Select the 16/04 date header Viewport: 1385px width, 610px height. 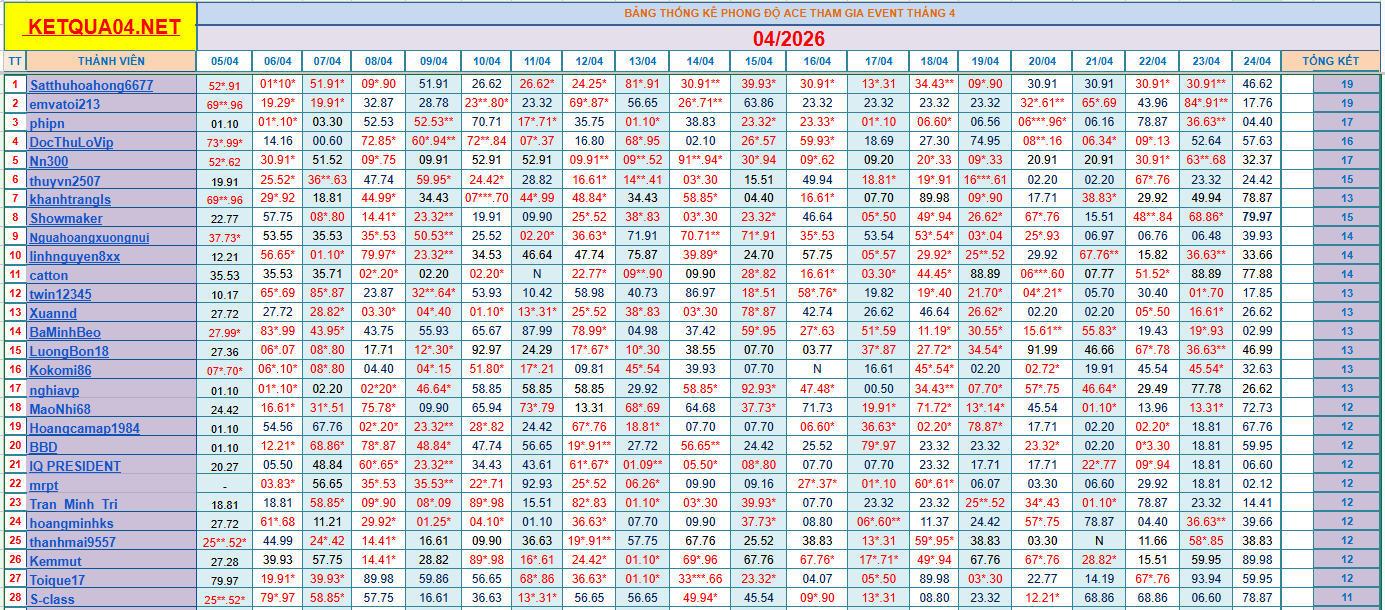pyautogui.click(x=817, y=61)
